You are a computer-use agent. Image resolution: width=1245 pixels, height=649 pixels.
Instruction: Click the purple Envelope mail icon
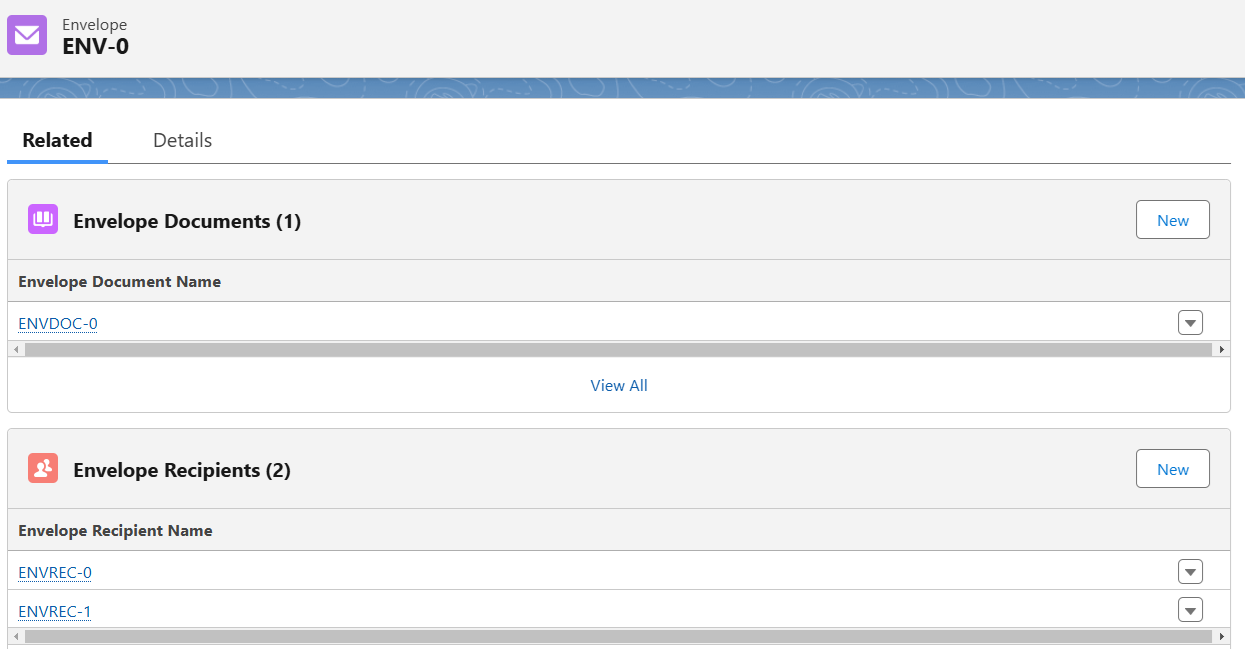tap(27, 35)
